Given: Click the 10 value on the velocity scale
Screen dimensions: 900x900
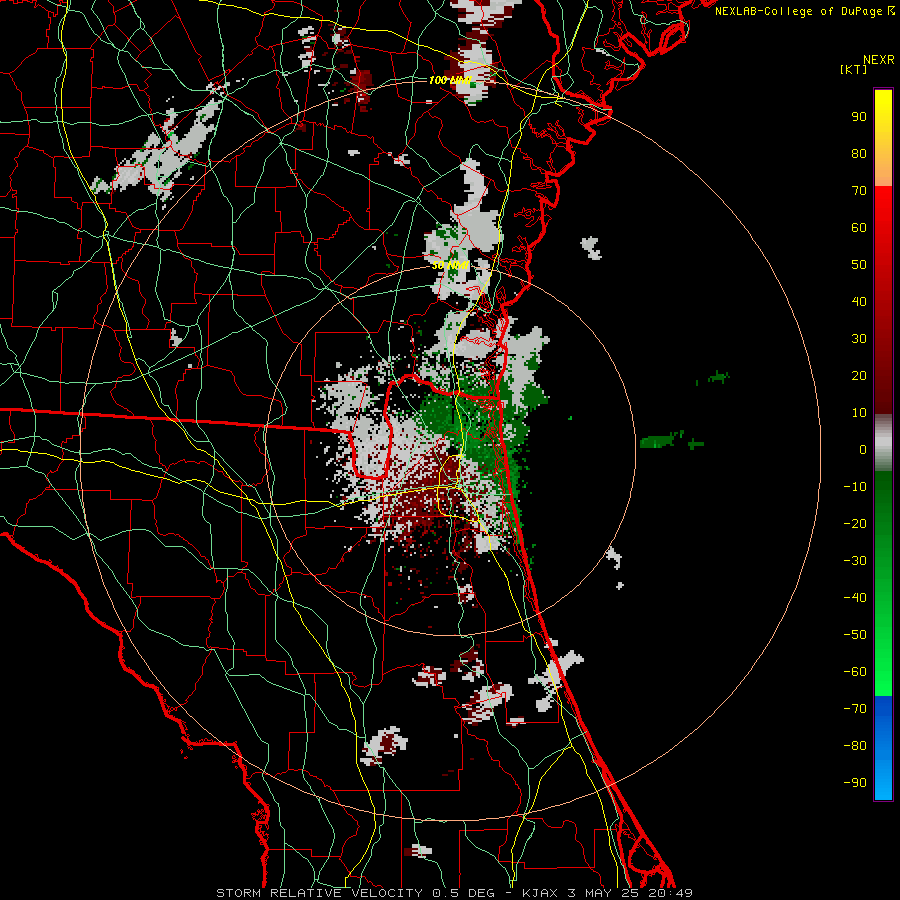Looking at the screenshot, I should point(859,413).
